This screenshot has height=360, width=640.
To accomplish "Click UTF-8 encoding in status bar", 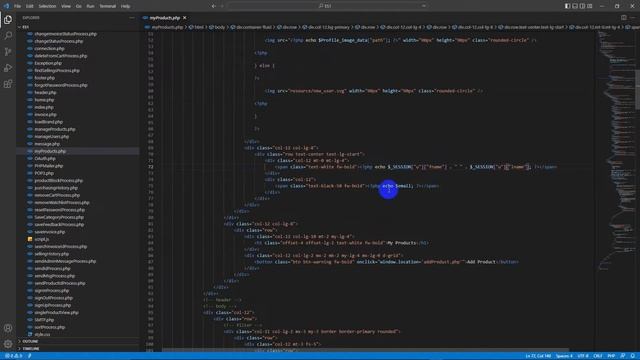I will (x=583, y=356).
